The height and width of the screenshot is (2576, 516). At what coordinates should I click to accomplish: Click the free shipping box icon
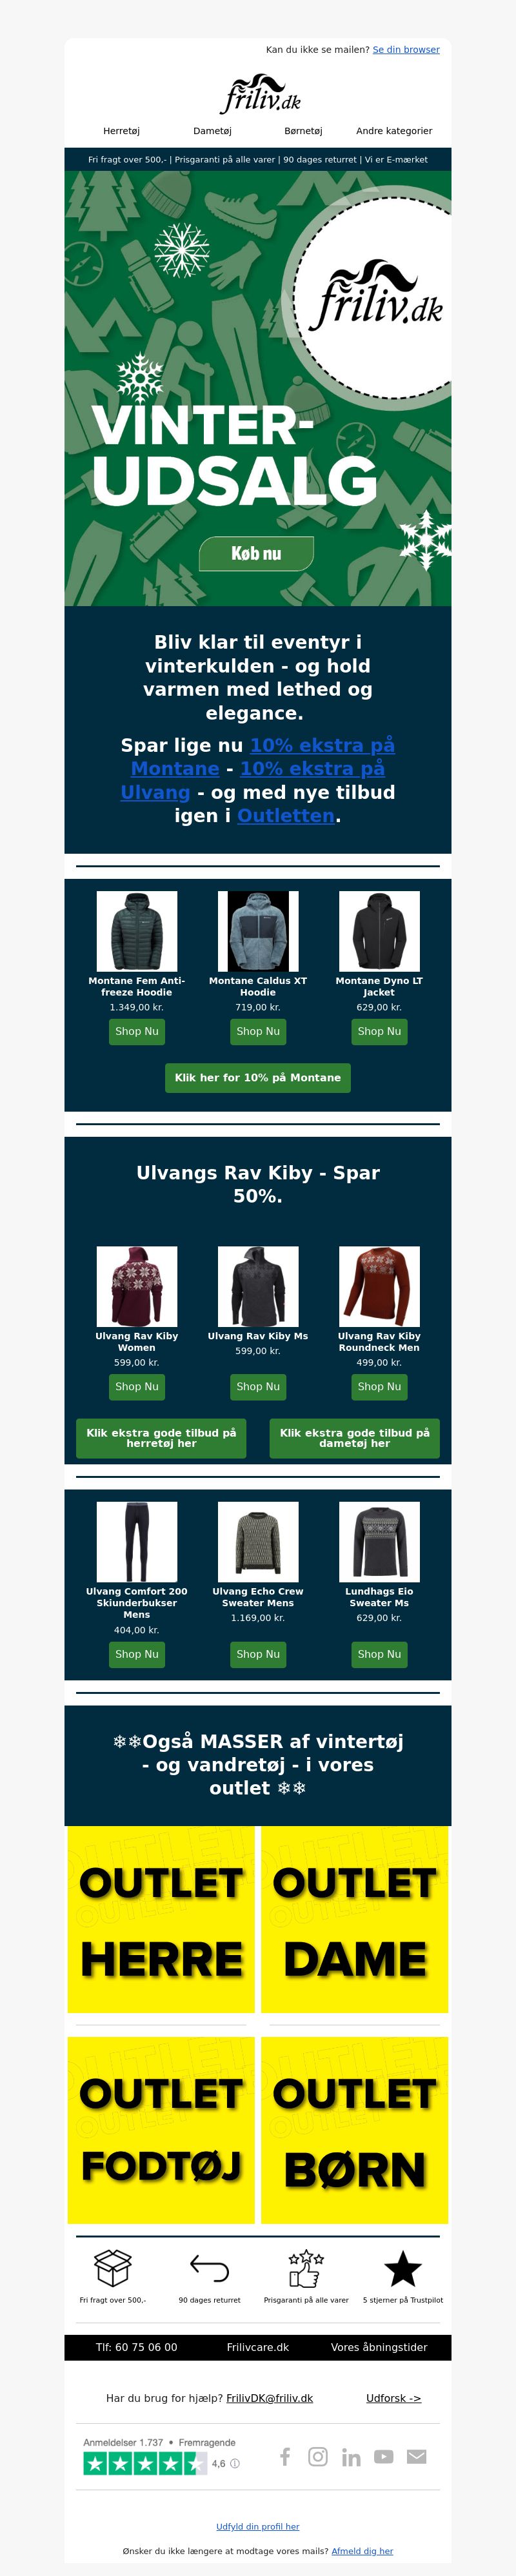pyautogui.click(x=112, y=2267)
